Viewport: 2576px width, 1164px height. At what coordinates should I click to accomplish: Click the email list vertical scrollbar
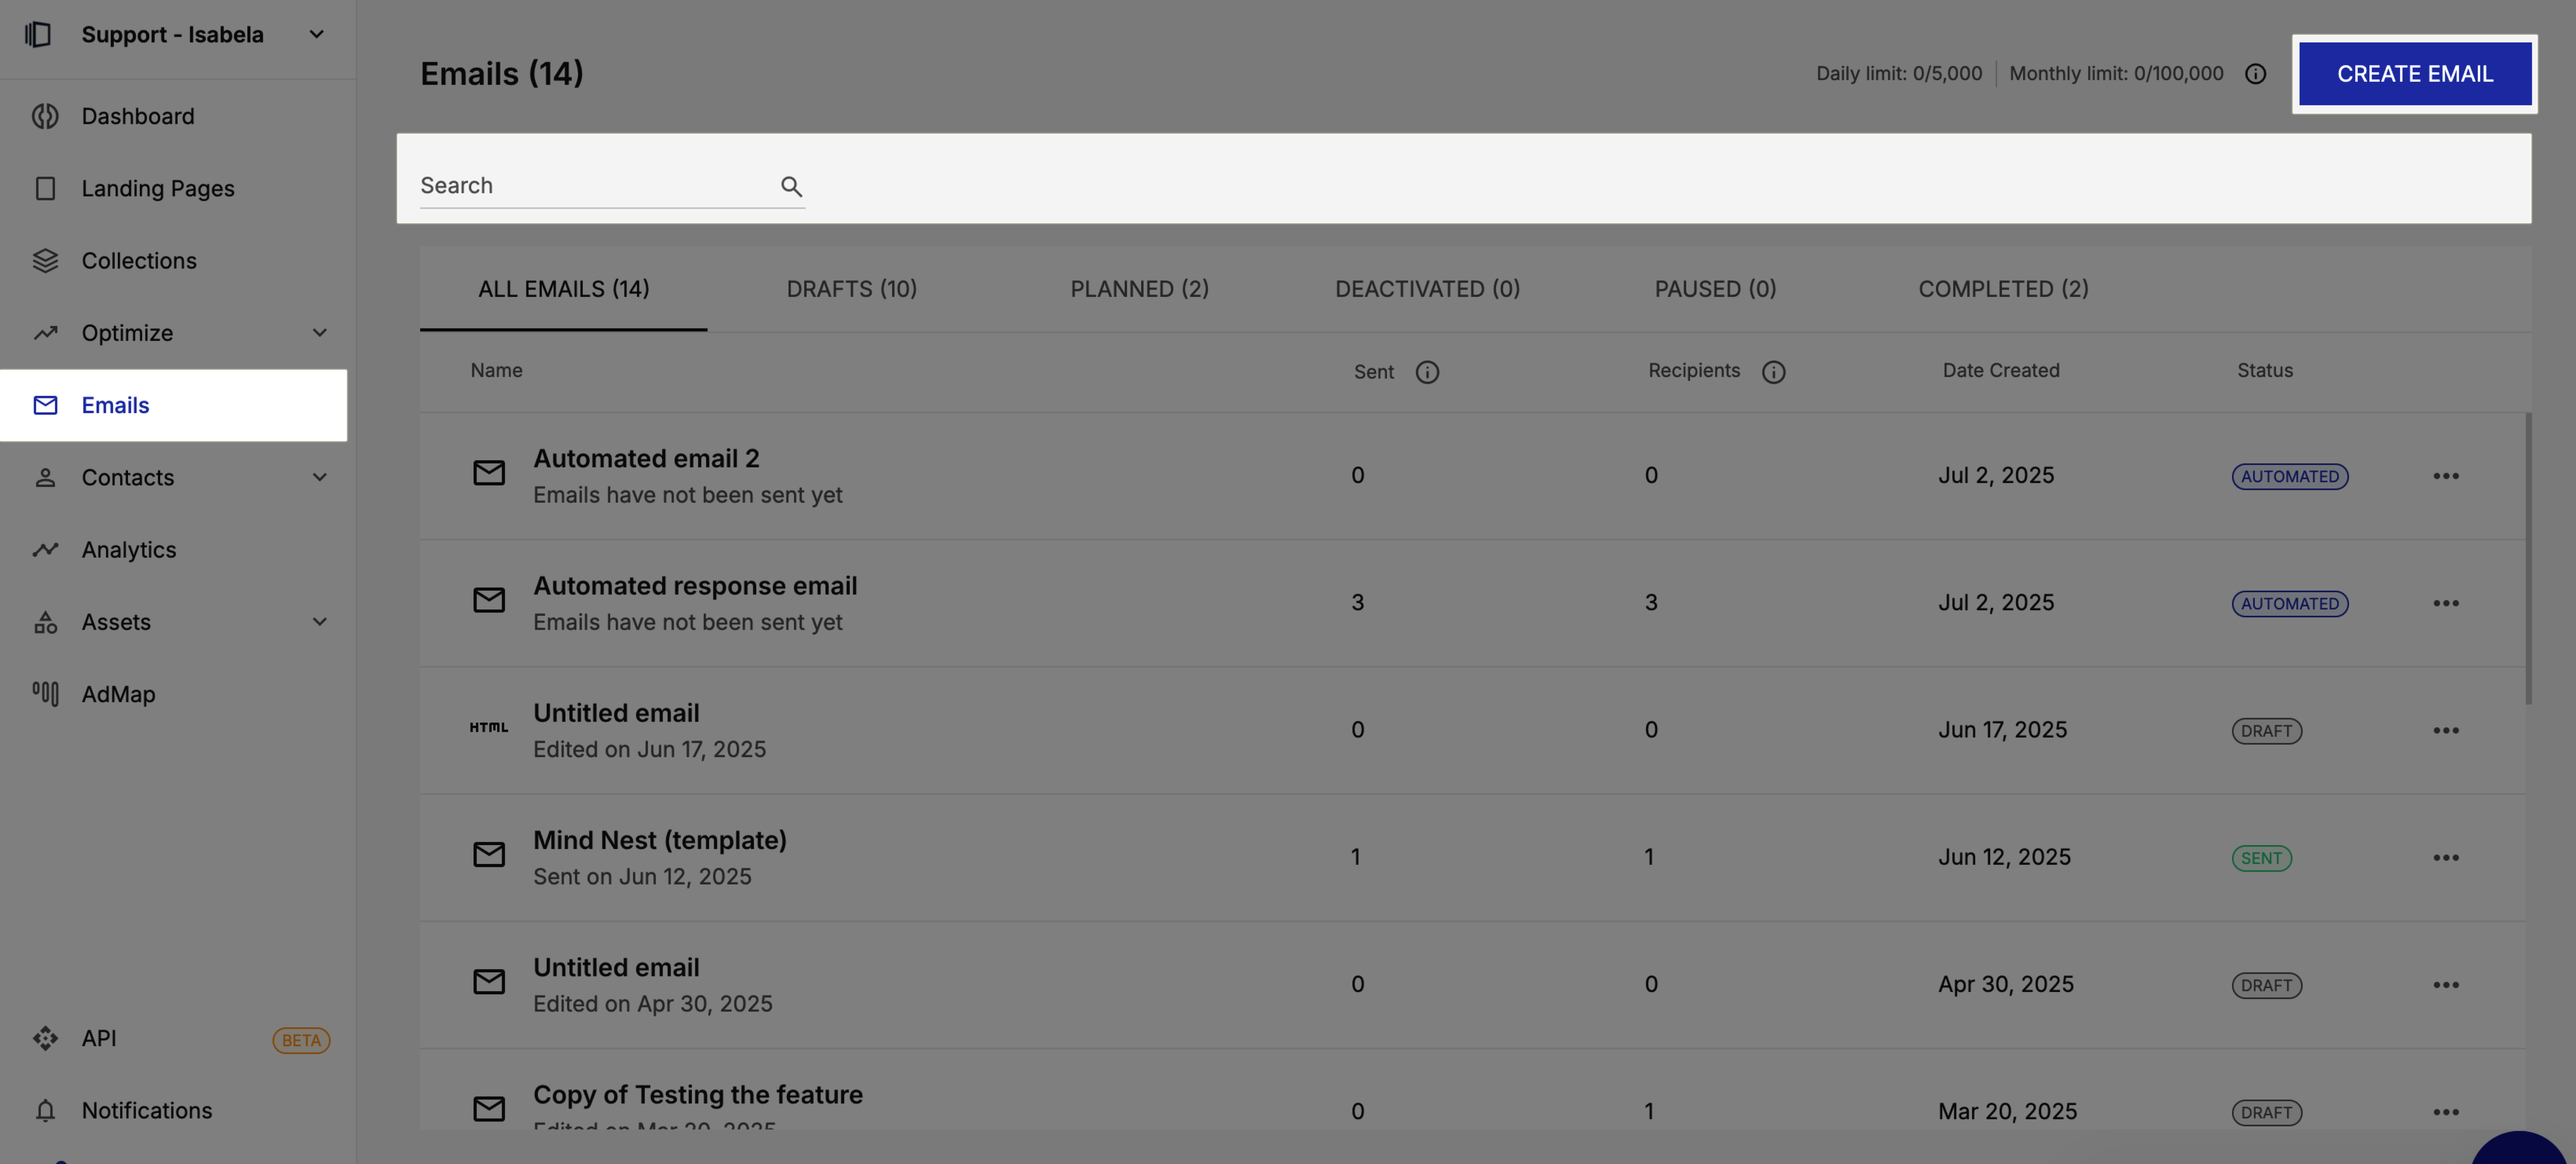2528,558
